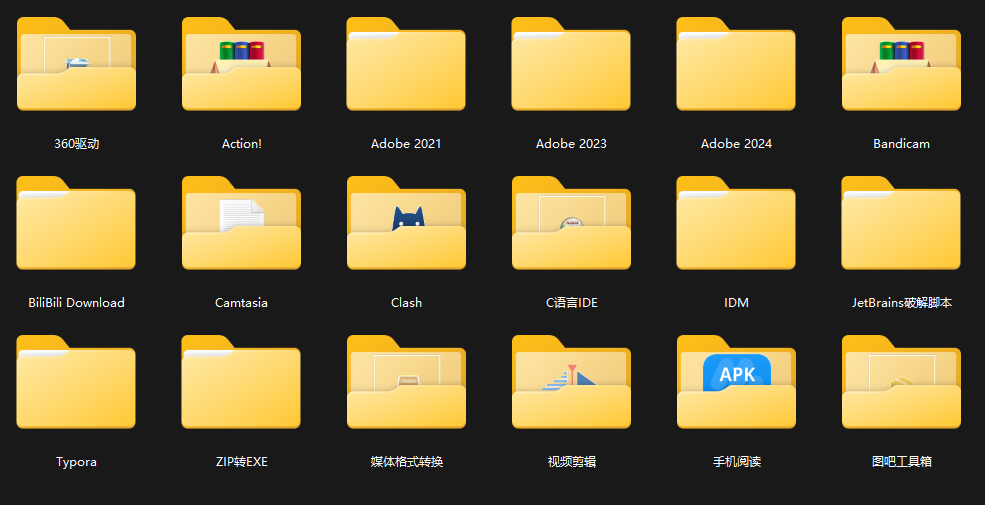
Task: Select the C语言IDE folder icon
Action: [x=571, y=225]
